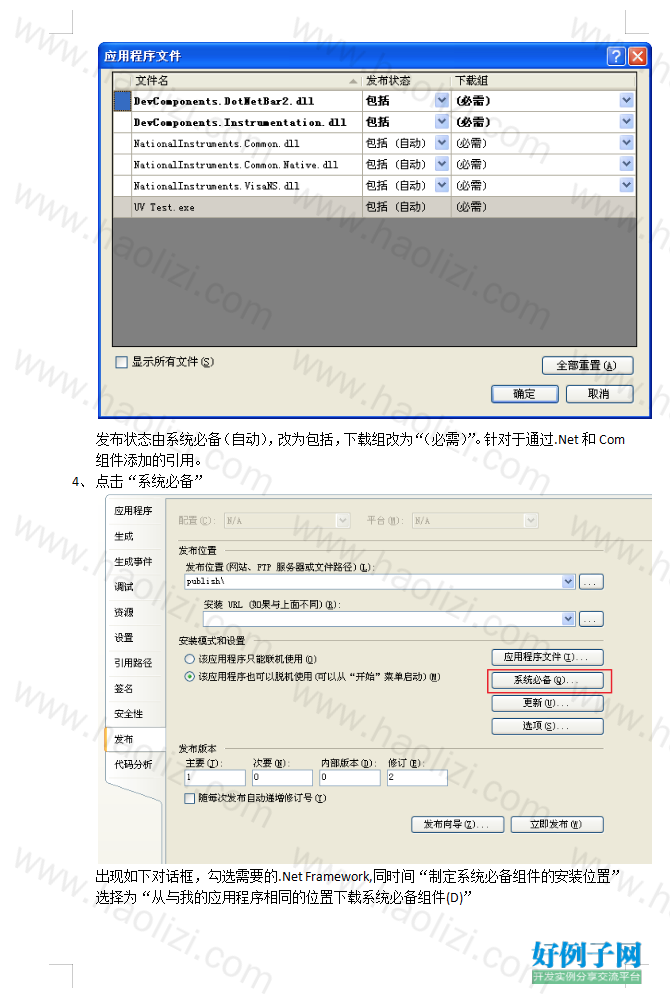Image resolution: width=670 pixels, height=994 pixels.
Task: Open publish status dropdown for NationalInstruments.VisaNS.dll
Action: point(442,185)
